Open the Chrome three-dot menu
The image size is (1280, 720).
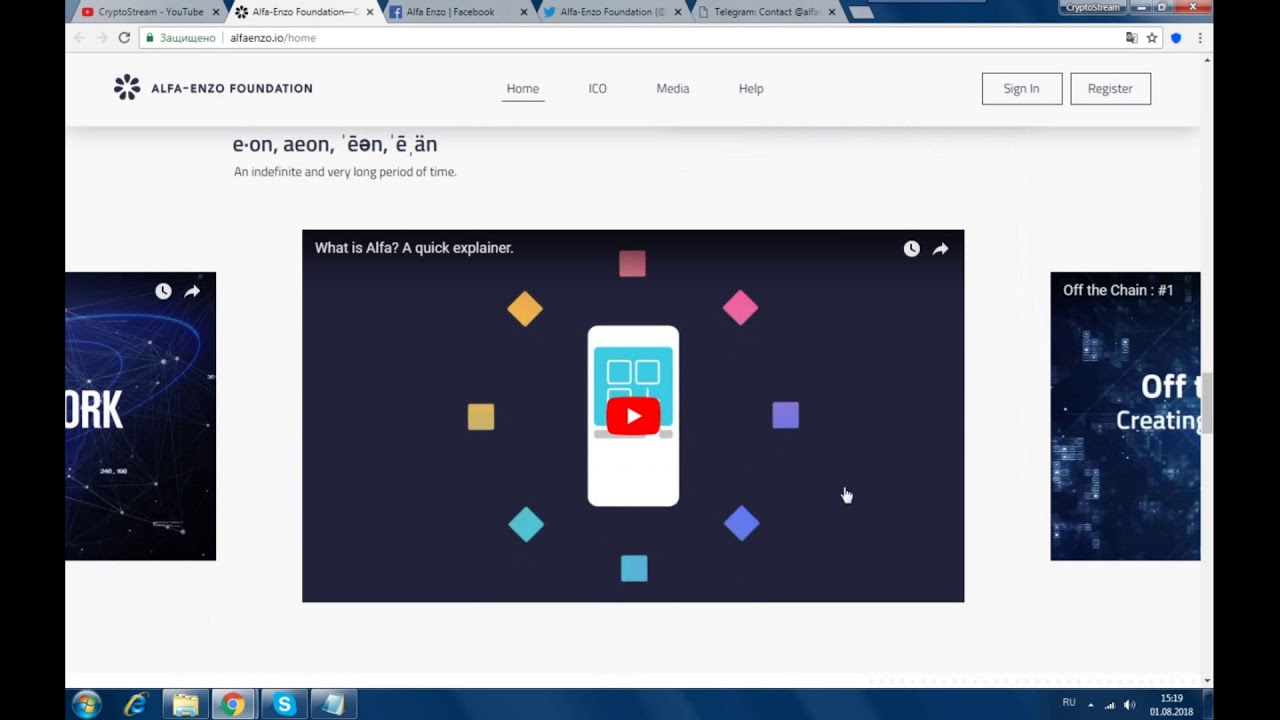pyautogui.click(x=1199, y=38)
